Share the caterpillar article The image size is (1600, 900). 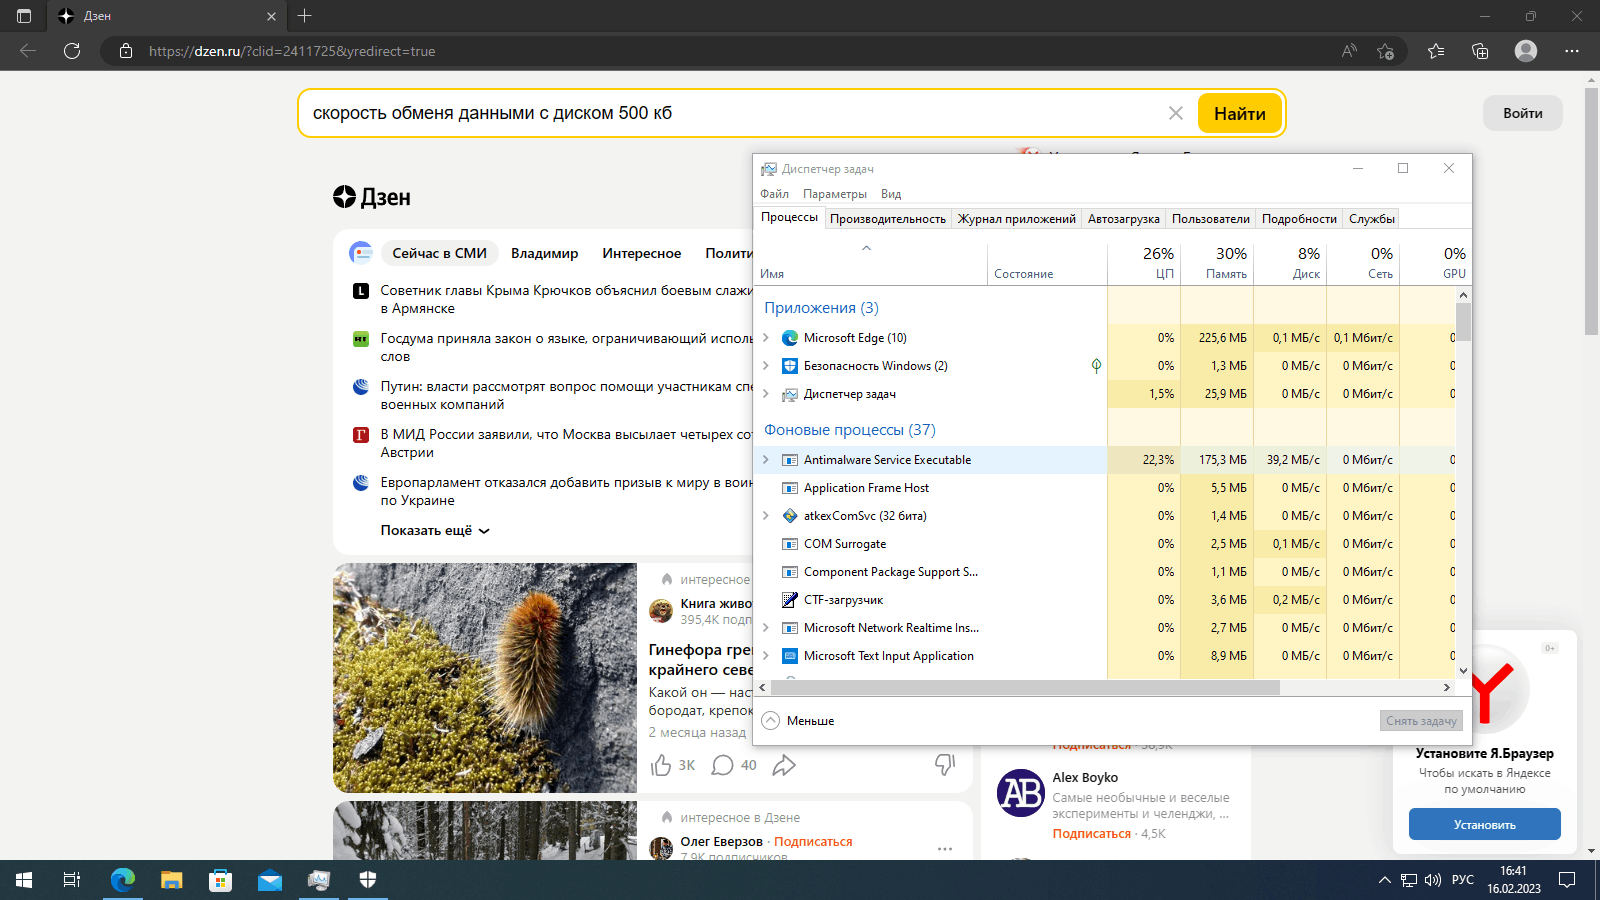pos(784,766)
